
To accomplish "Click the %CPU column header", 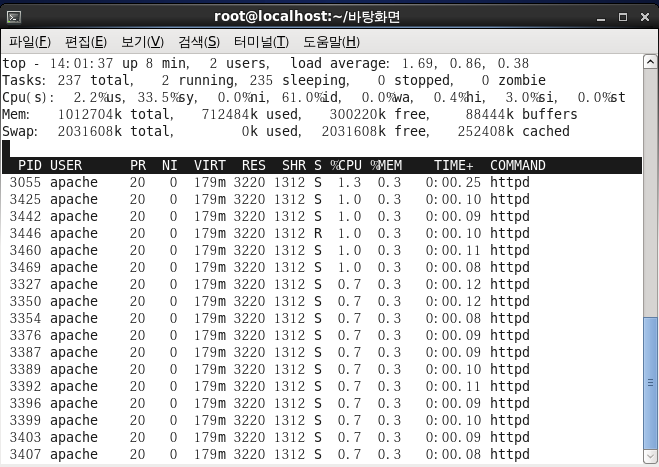I will (346, 165).
